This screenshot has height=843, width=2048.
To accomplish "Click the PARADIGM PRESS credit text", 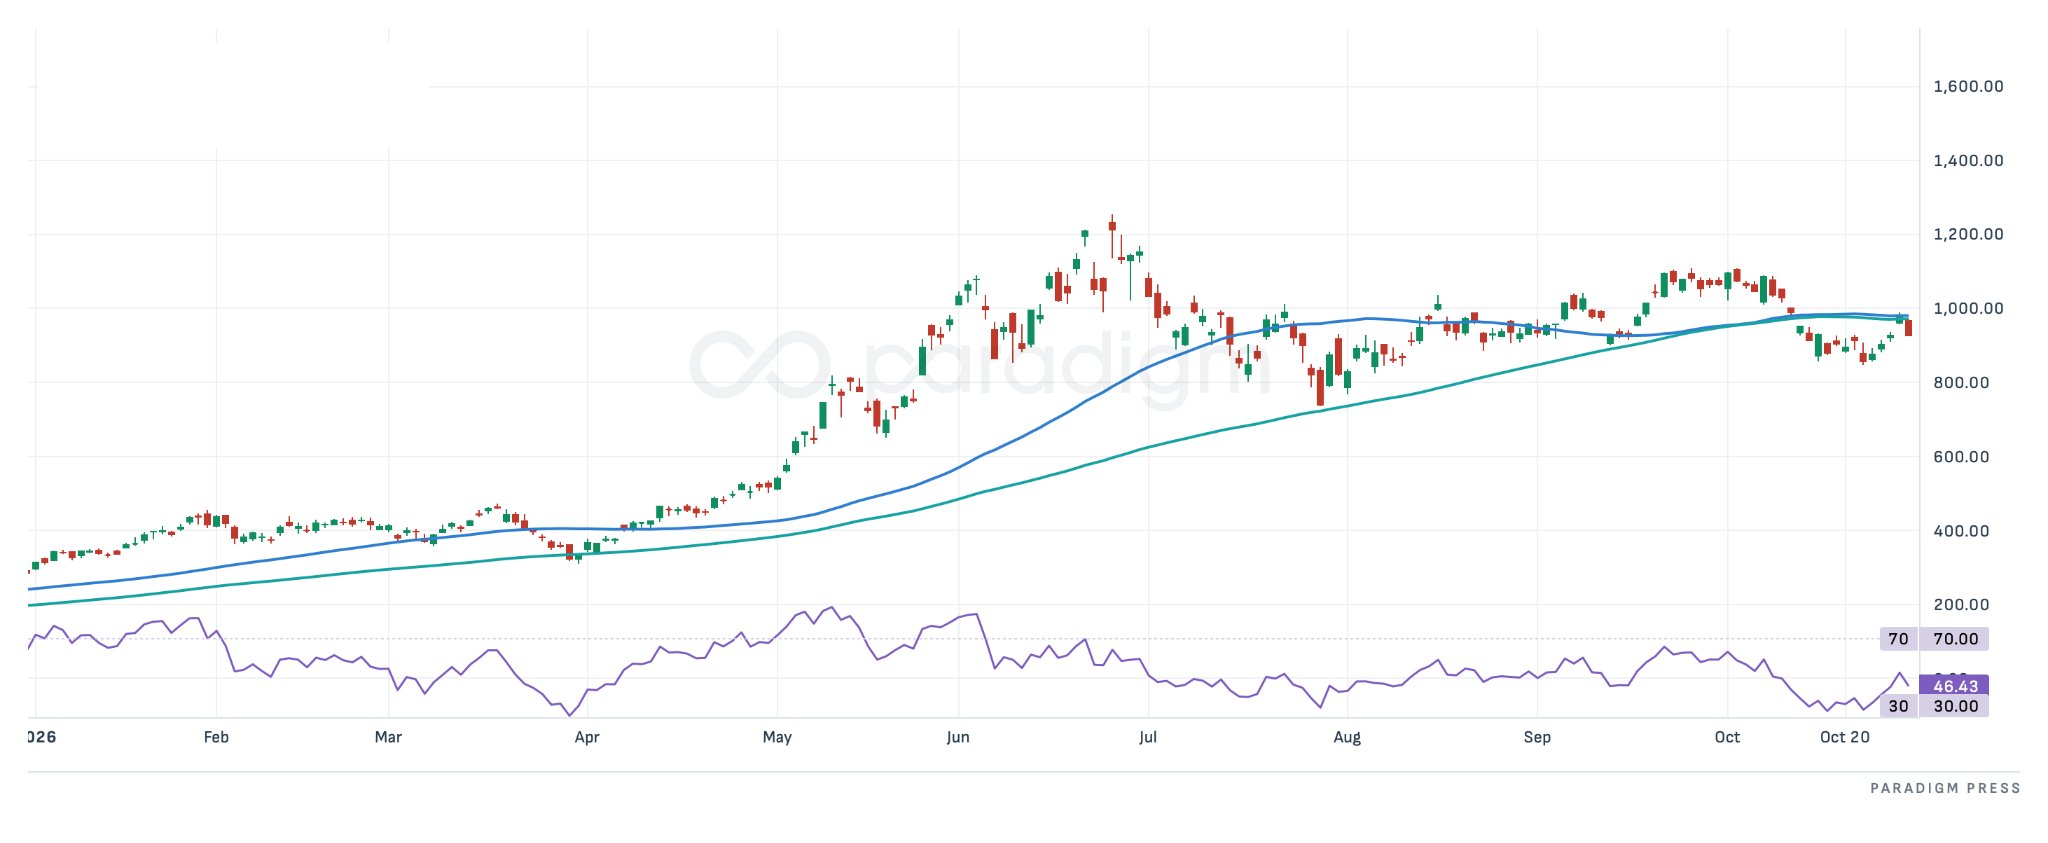I will coord(1945,788).
